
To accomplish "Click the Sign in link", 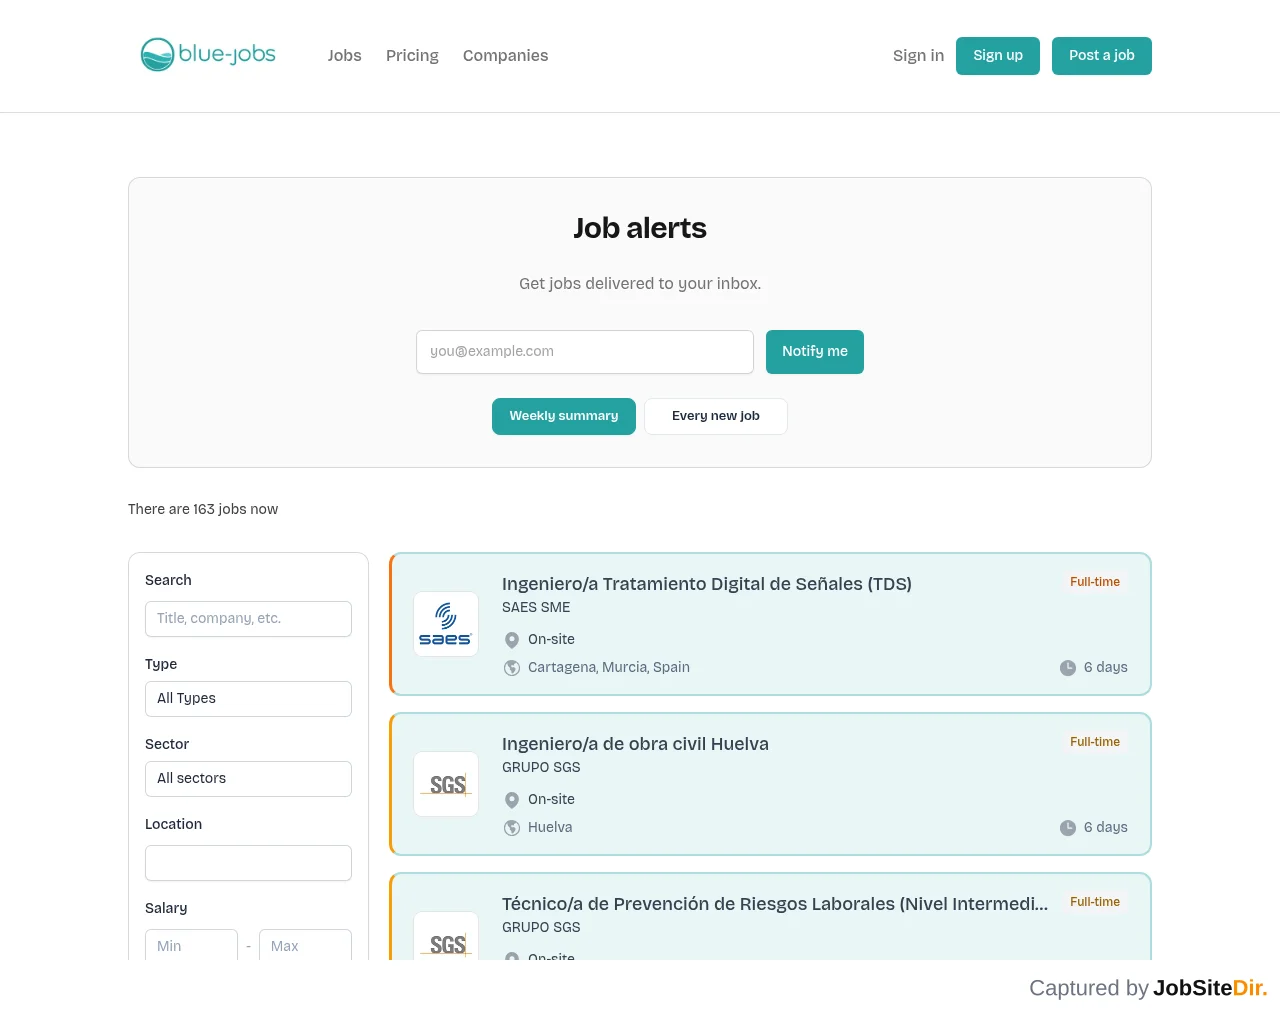I will coord(918,56).
